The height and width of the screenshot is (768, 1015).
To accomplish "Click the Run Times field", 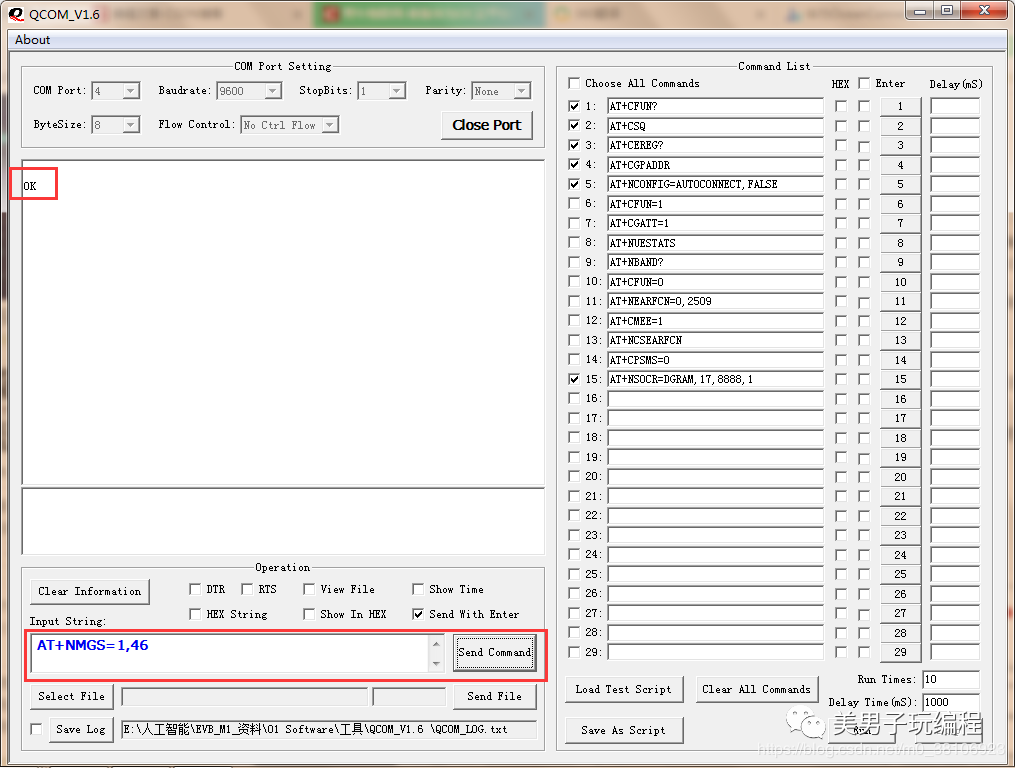I will (950, 679).
